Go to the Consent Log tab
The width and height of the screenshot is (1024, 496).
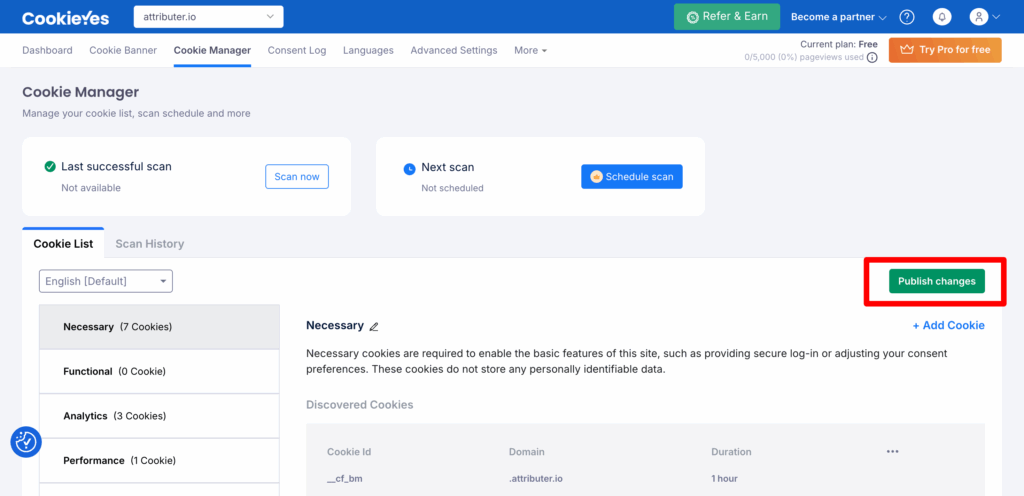point(297,50)
